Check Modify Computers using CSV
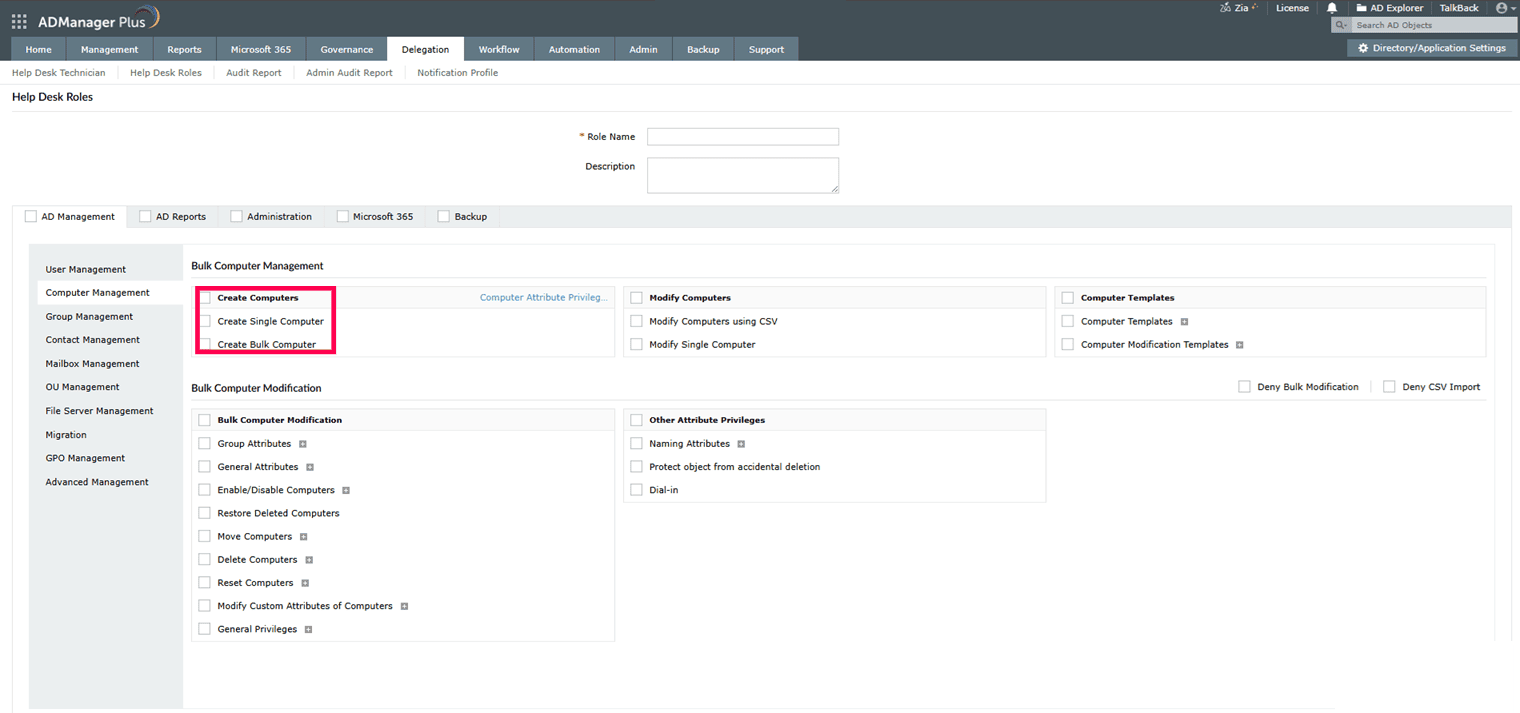Viewport: 1520px width, 713px height. (636, 321)
